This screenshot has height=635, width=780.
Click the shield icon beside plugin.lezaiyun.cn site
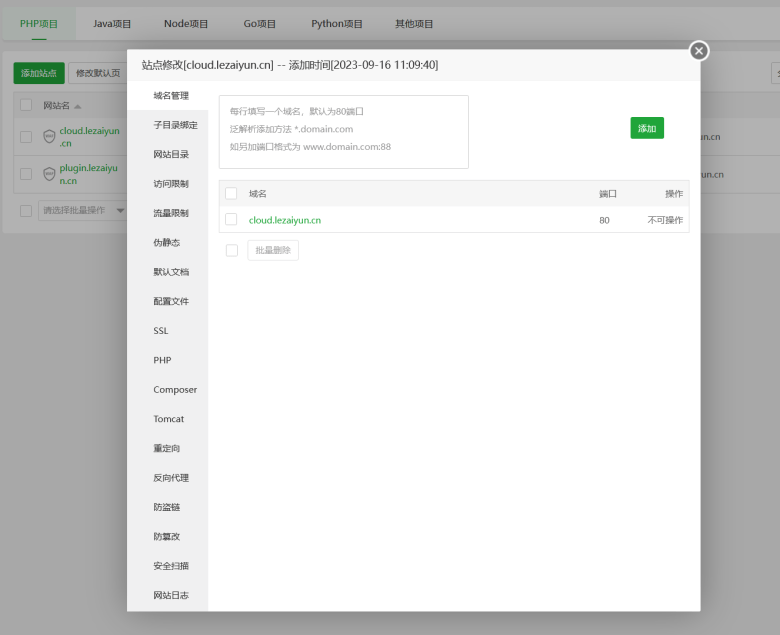click(49, 174)
